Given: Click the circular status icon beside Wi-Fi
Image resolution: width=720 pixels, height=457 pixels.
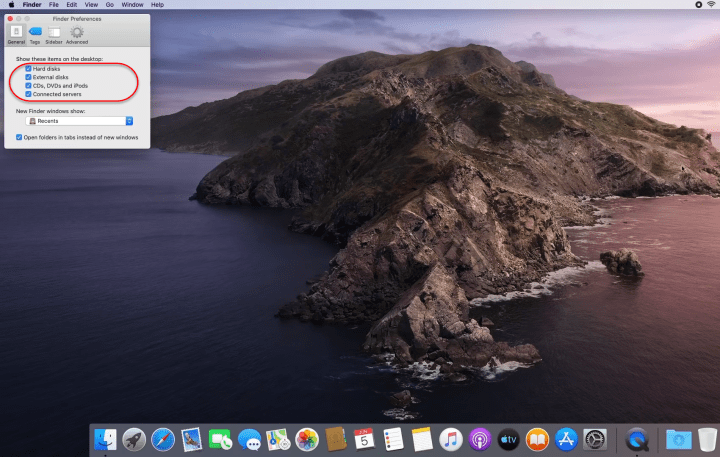Looking at the screenshot, I should pyautogui.click(x=698, y=5).
